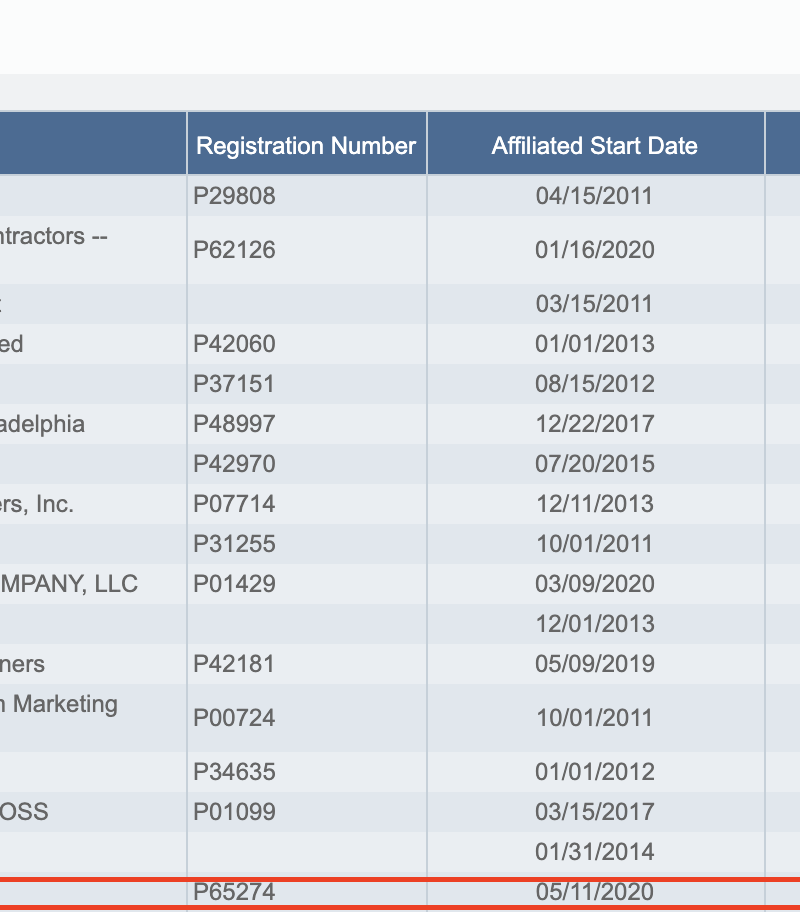Select the highlighted row's P65274 cell
800x912 pixels.
click(234, 892)
